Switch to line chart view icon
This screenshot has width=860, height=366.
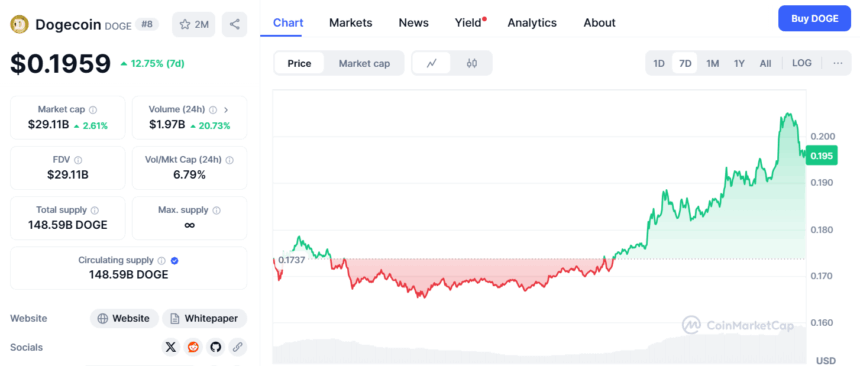432,63
